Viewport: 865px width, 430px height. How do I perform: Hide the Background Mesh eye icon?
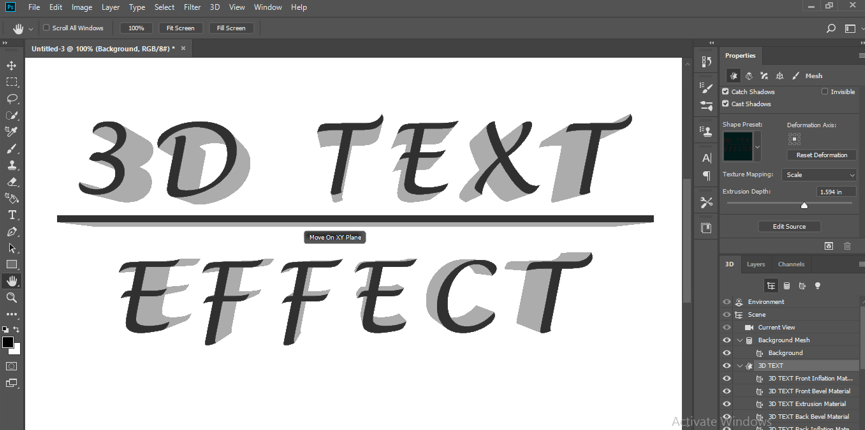(727, 340)
